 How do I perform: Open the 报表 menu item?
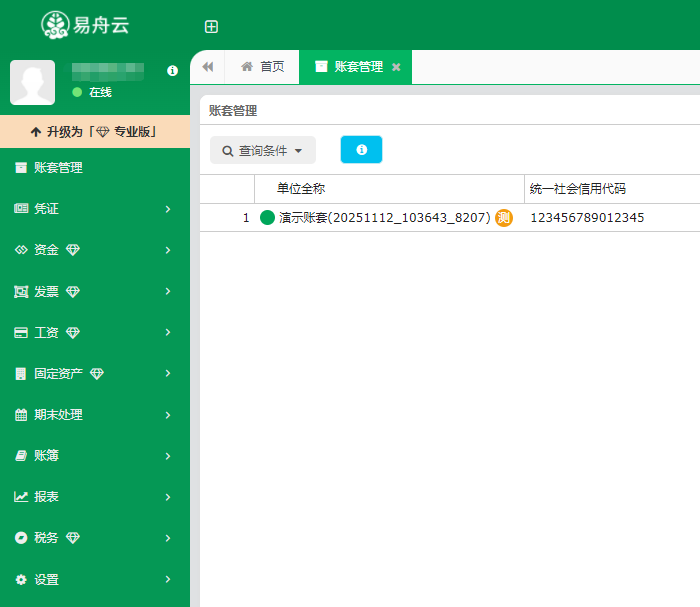(x=94, y=497)
